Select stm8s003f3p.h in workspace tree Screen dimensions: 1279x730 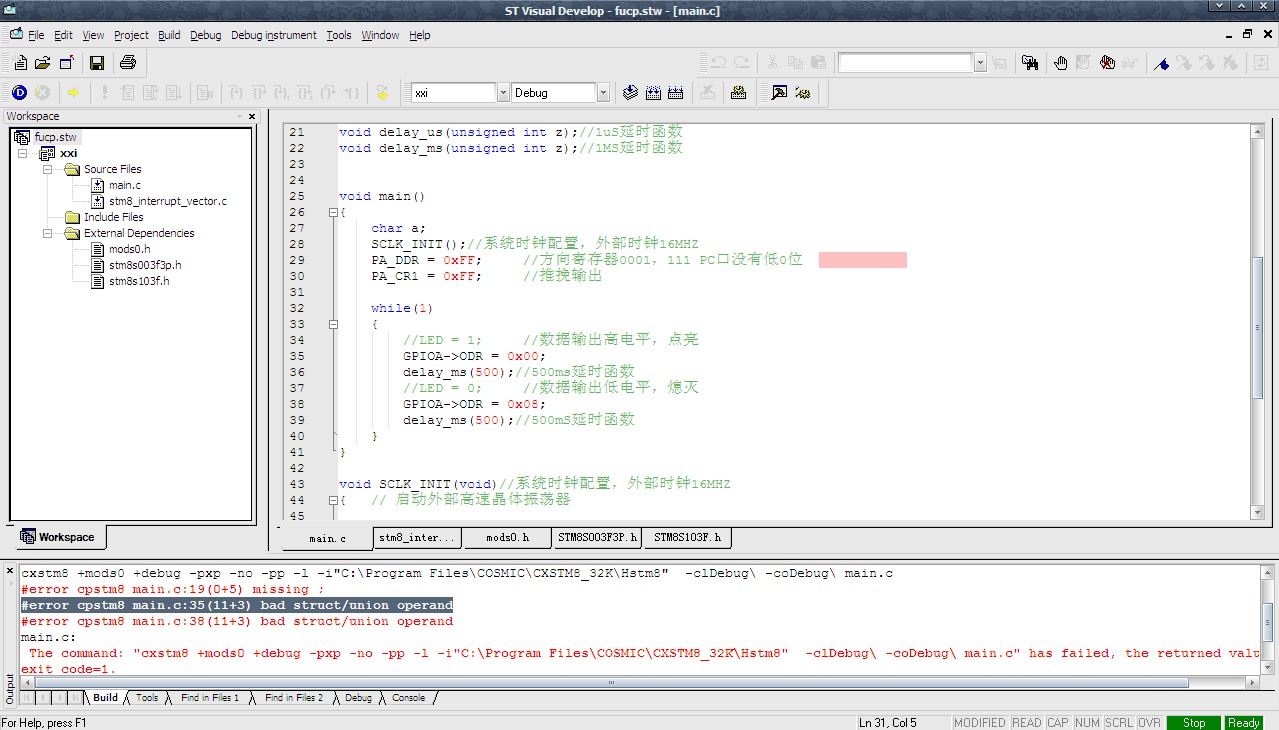tap(144, 265)
